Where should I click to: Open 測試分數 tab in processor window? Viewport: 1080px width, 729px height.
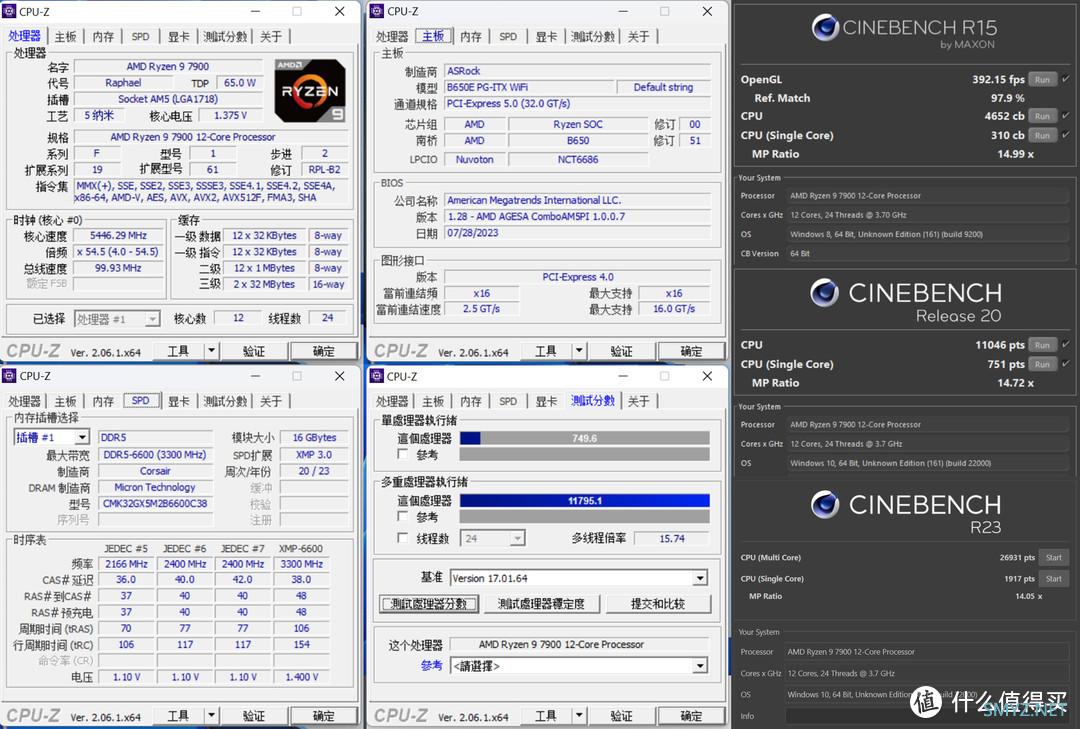225,37
